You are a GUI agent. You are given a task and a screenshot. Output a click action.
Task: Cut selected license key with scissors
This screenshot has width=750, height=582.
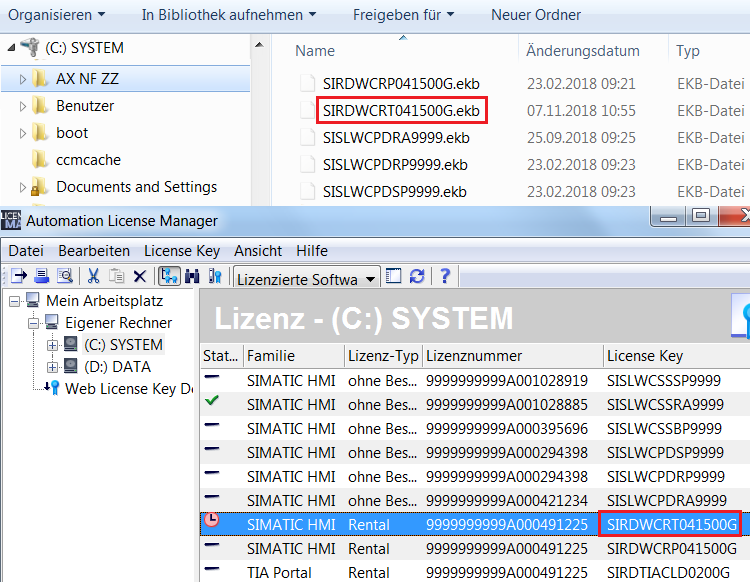(93, 276)
